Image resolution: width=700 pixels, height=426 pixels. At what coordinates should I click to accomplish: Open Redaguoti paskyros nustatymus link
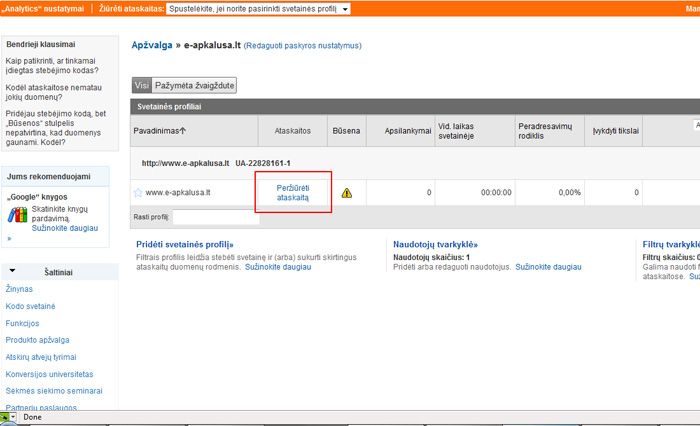click(x=302, y=46)
